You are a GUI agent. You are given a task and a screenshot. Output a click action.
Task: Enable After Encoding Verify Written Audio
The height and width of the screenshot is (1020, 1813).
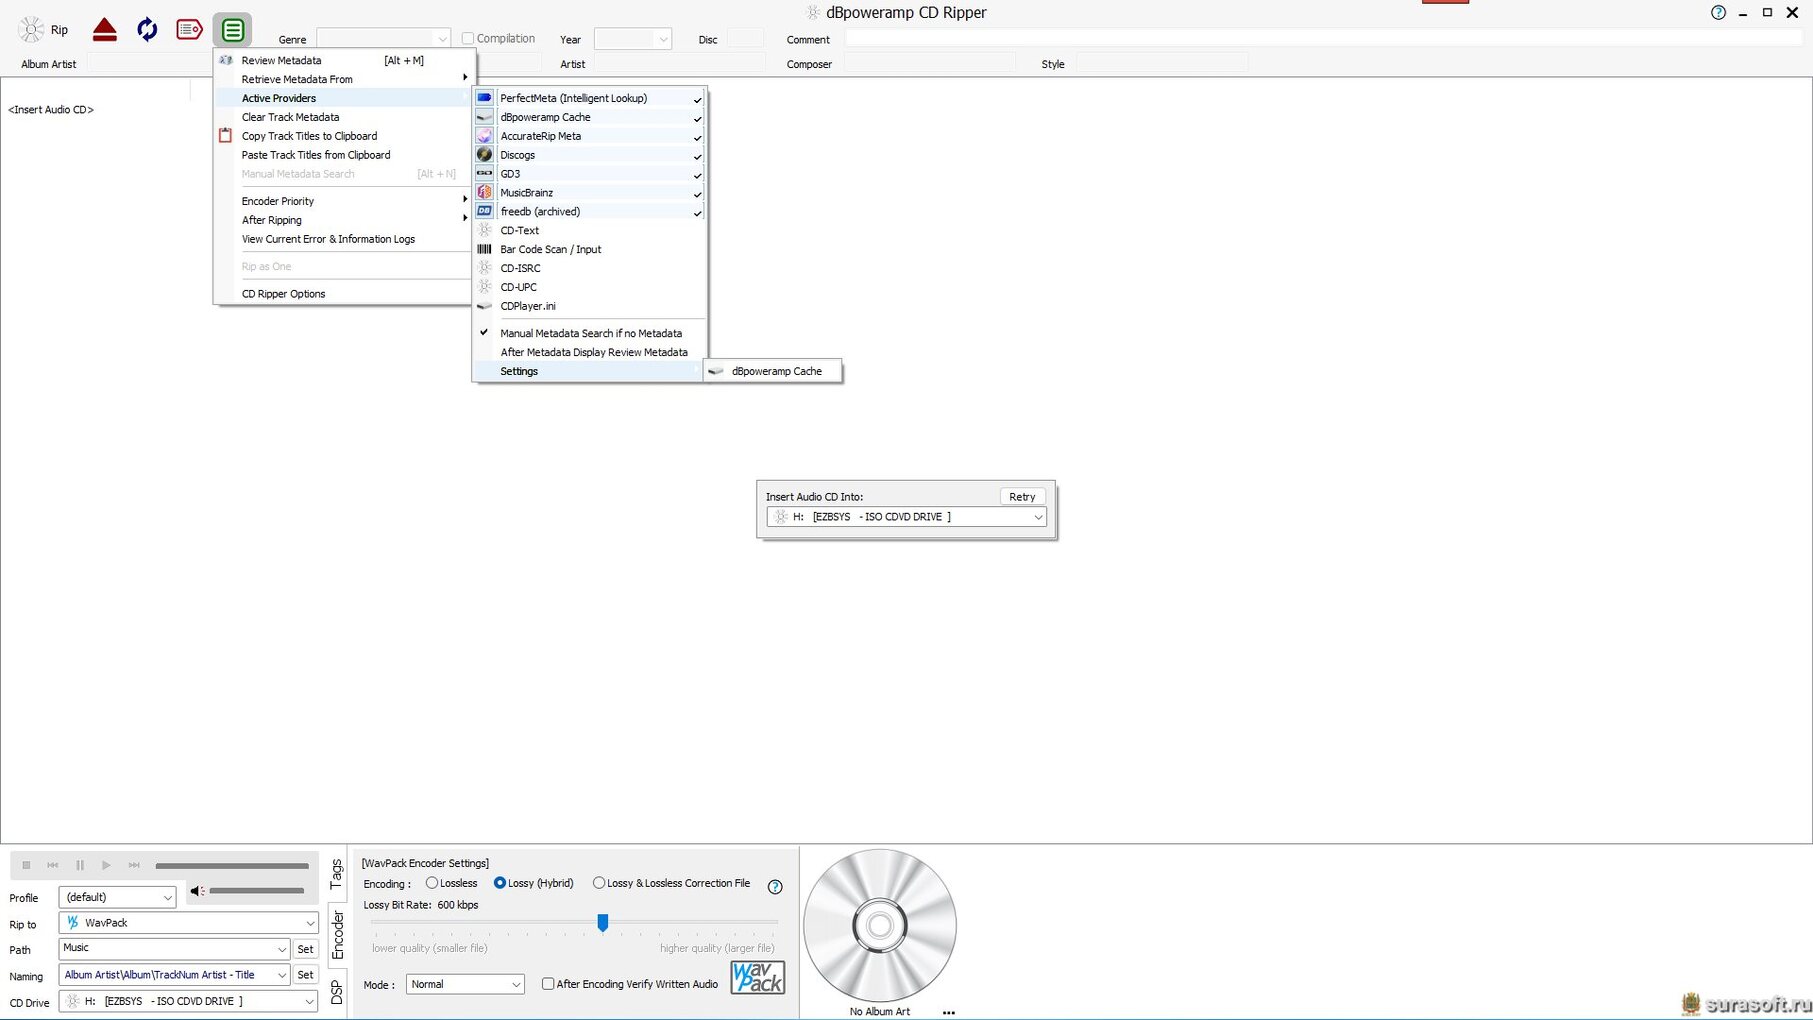click(x=548, y=984)
